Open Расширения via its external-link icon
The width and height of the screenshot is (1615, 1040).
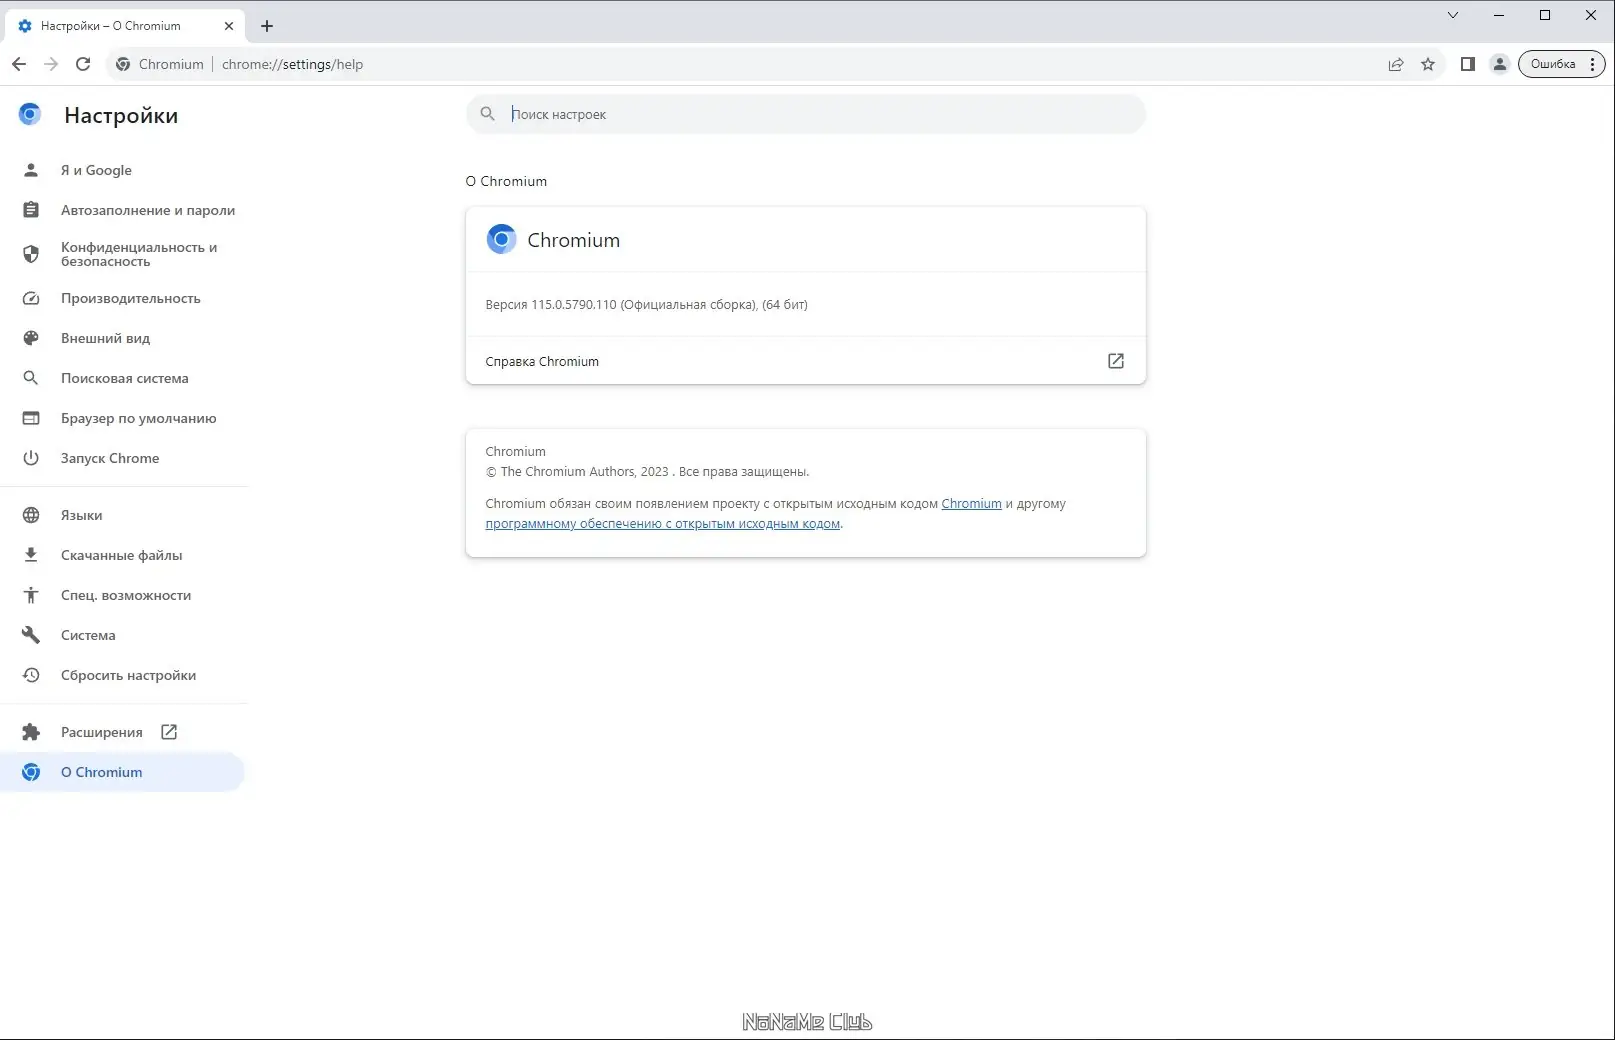click(168, 731)
